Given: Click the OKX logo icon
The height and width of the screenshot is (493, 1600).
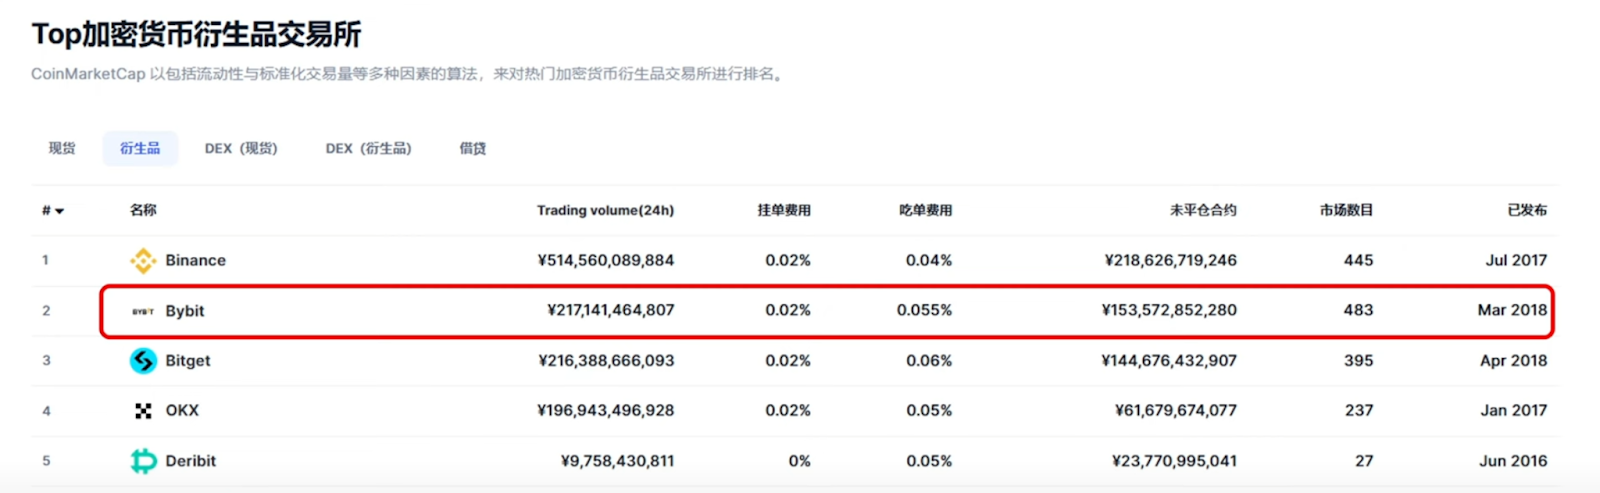Looking at the screenshot, I should (x=143, y=411).
